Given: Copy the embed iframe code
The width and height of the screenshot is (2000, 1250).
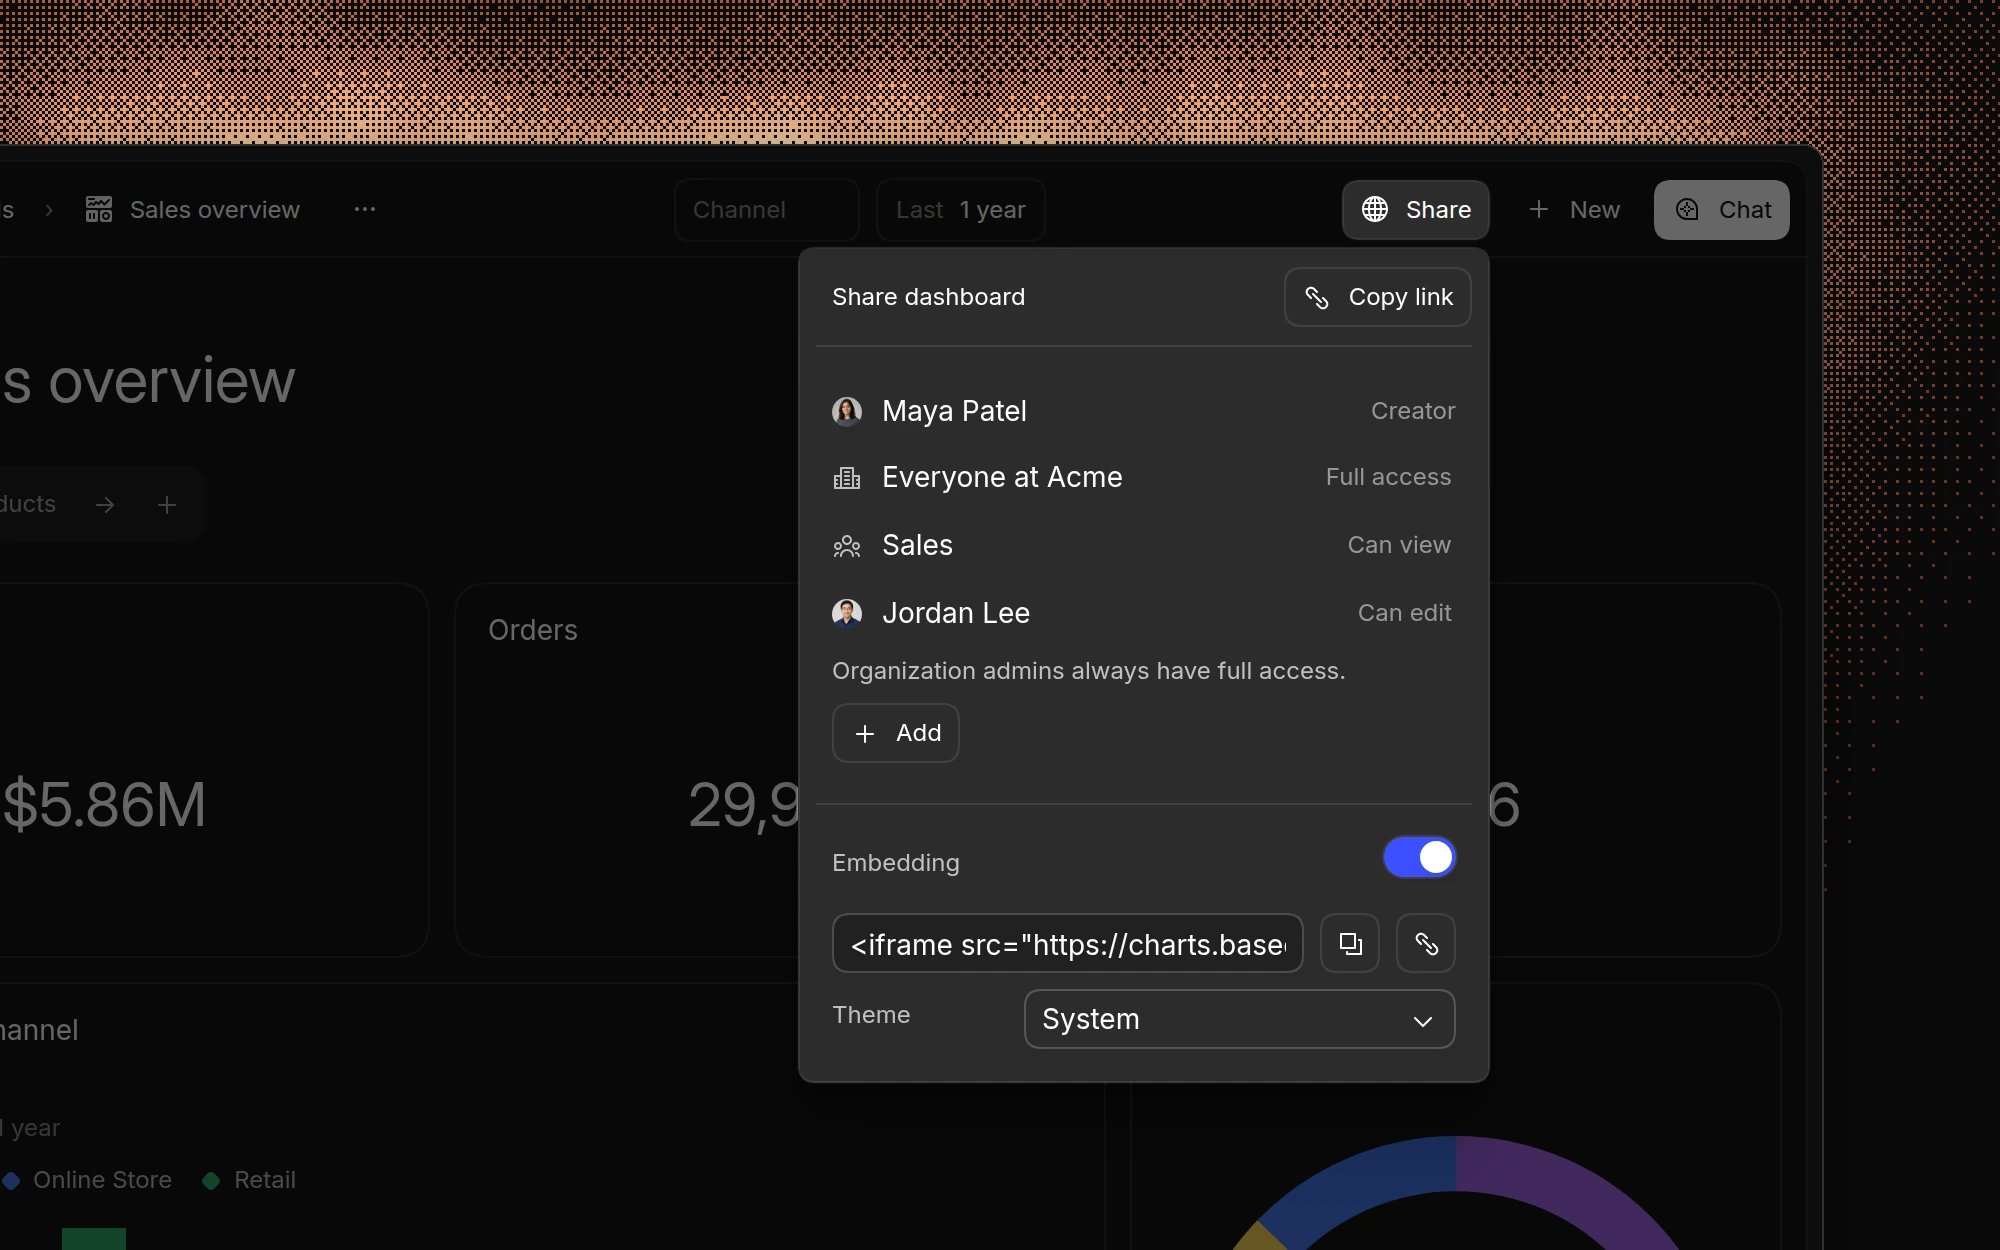Looking at the screenshot, I should click(x=1350, y=943).
